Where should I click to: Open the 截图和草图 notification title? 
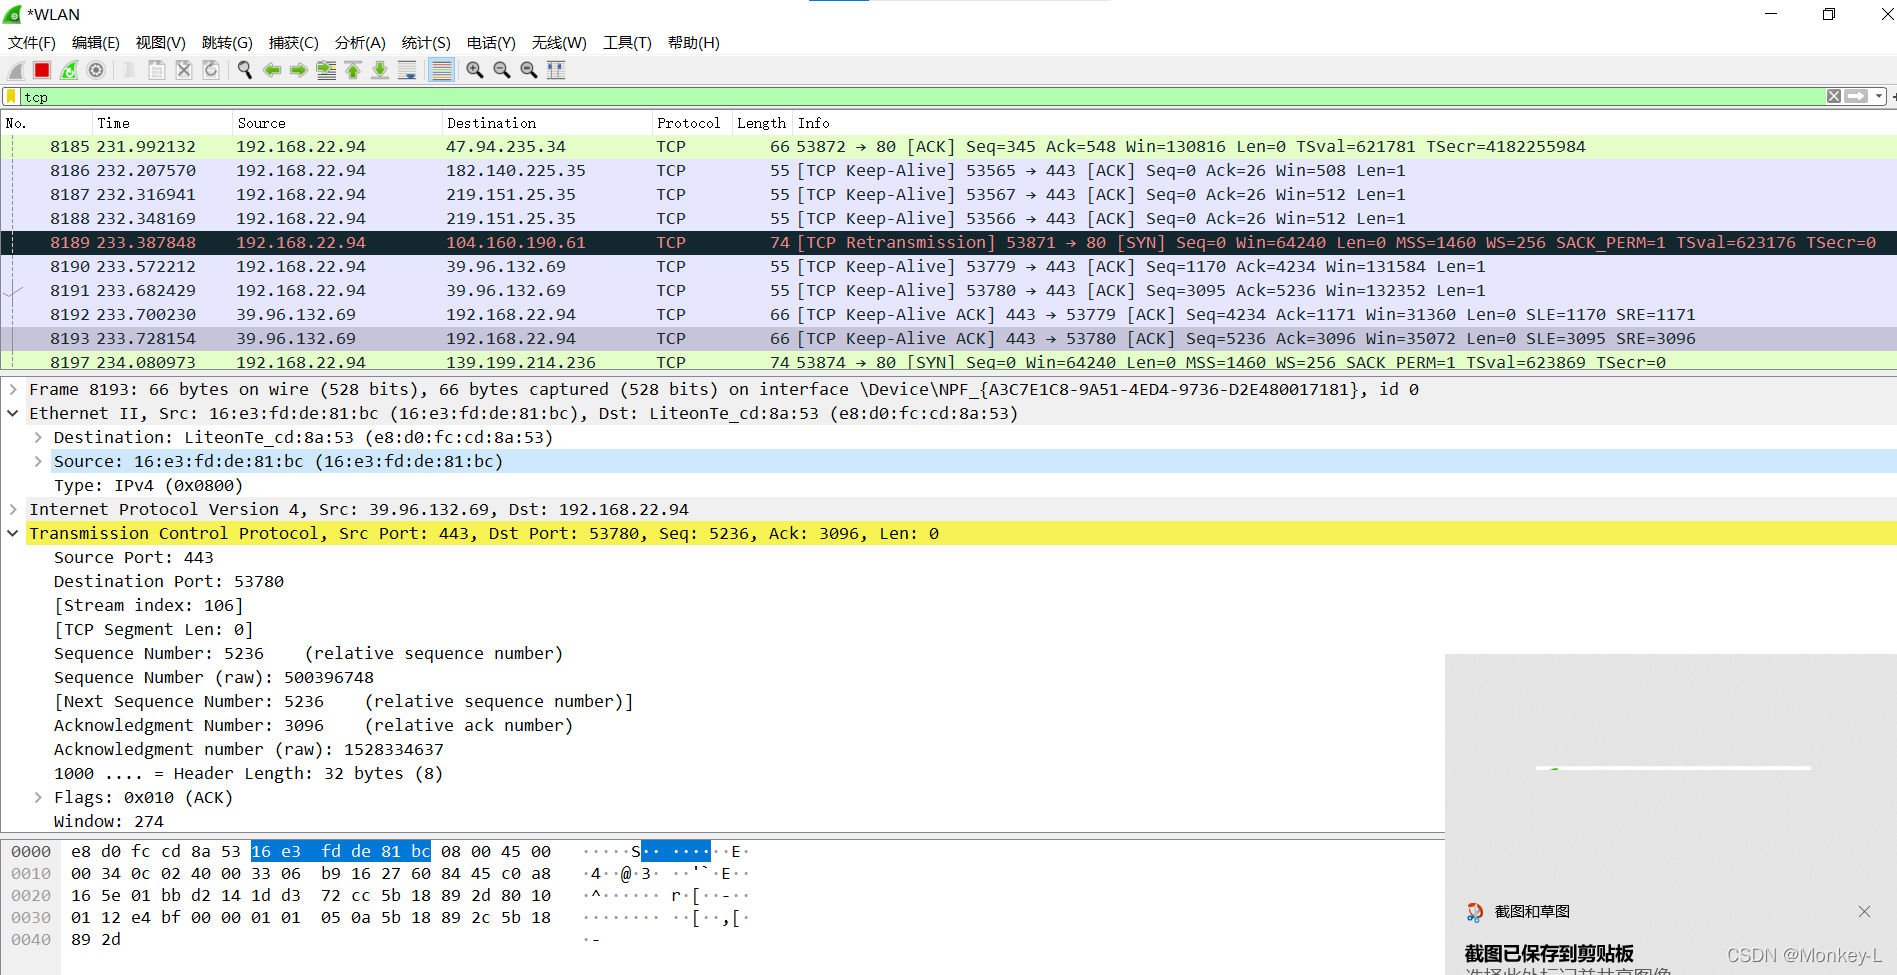(1531, 911)
